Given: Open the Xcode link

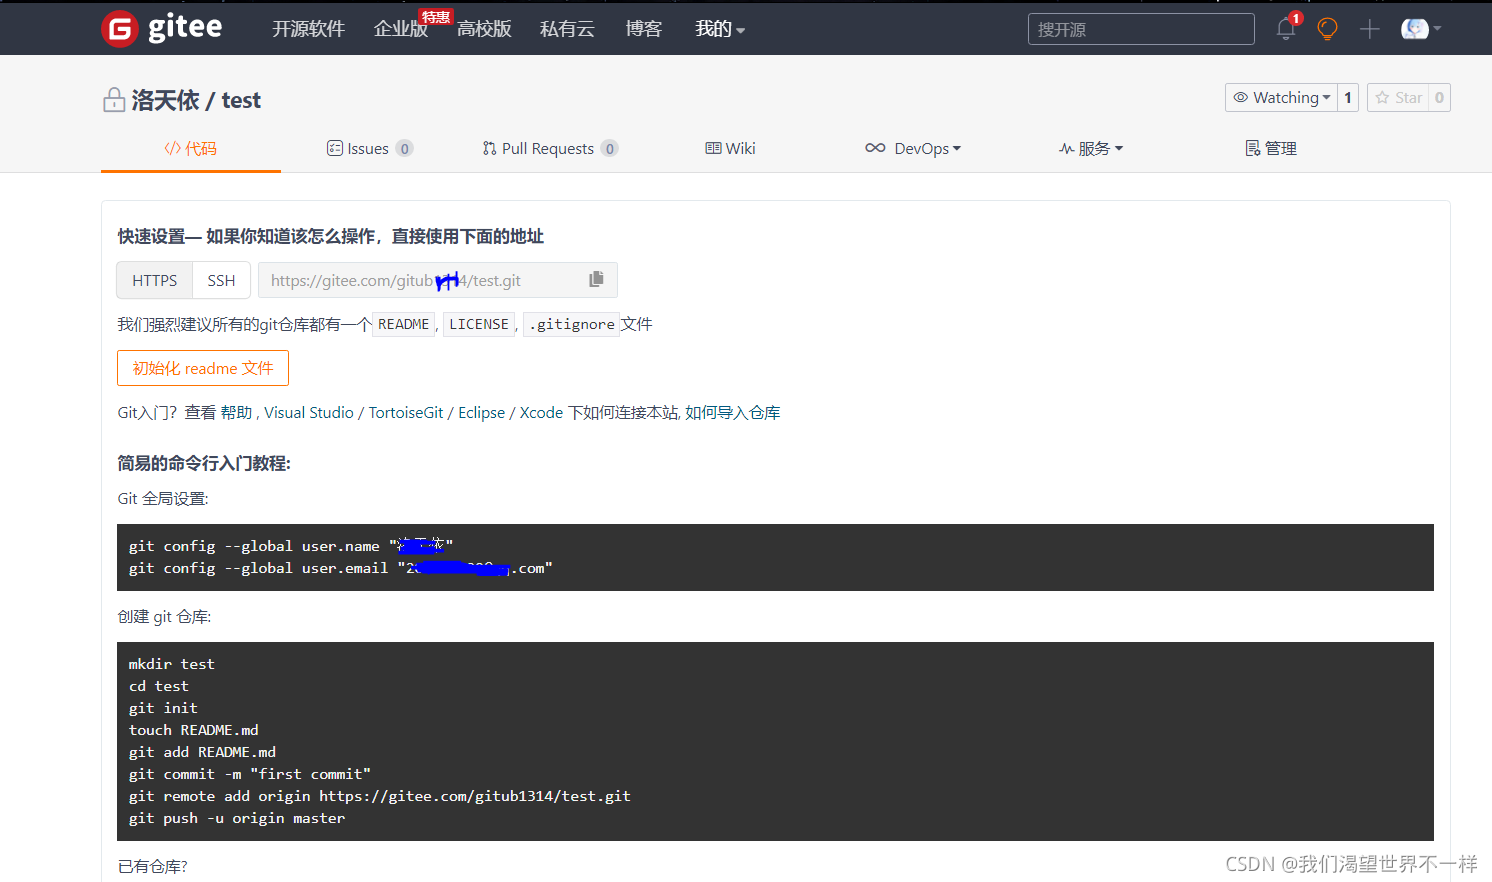Looking at the screenshot, I should click(541, 412).
